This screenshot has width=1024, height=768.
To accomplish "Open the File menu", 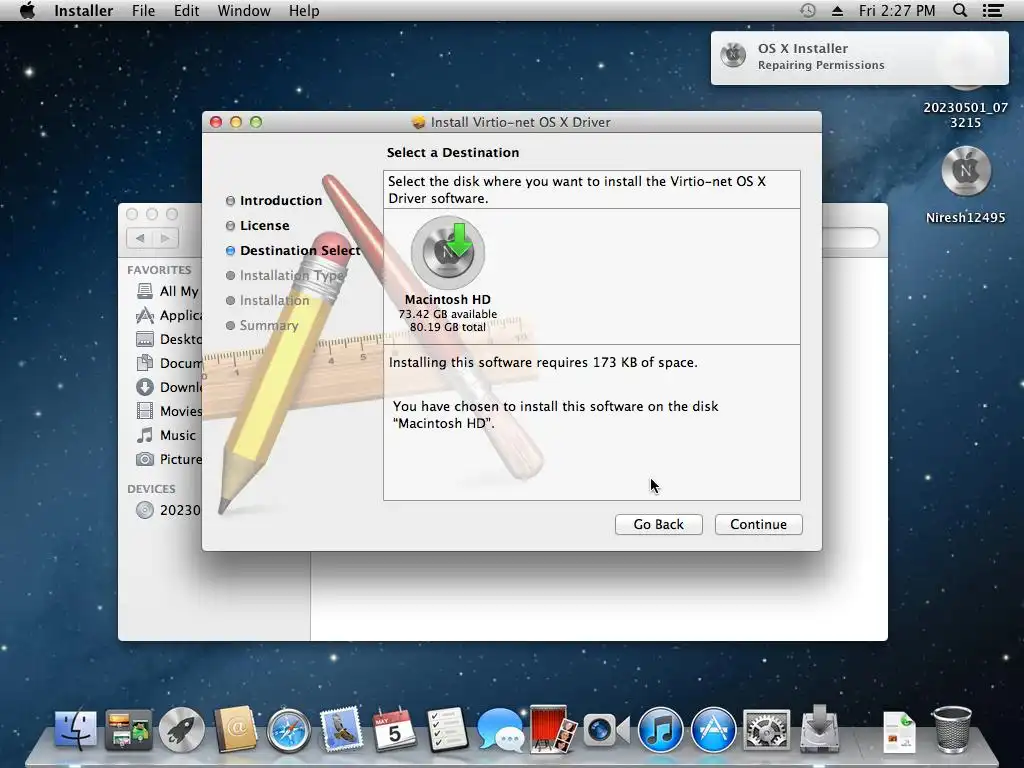I will [143, 10].
